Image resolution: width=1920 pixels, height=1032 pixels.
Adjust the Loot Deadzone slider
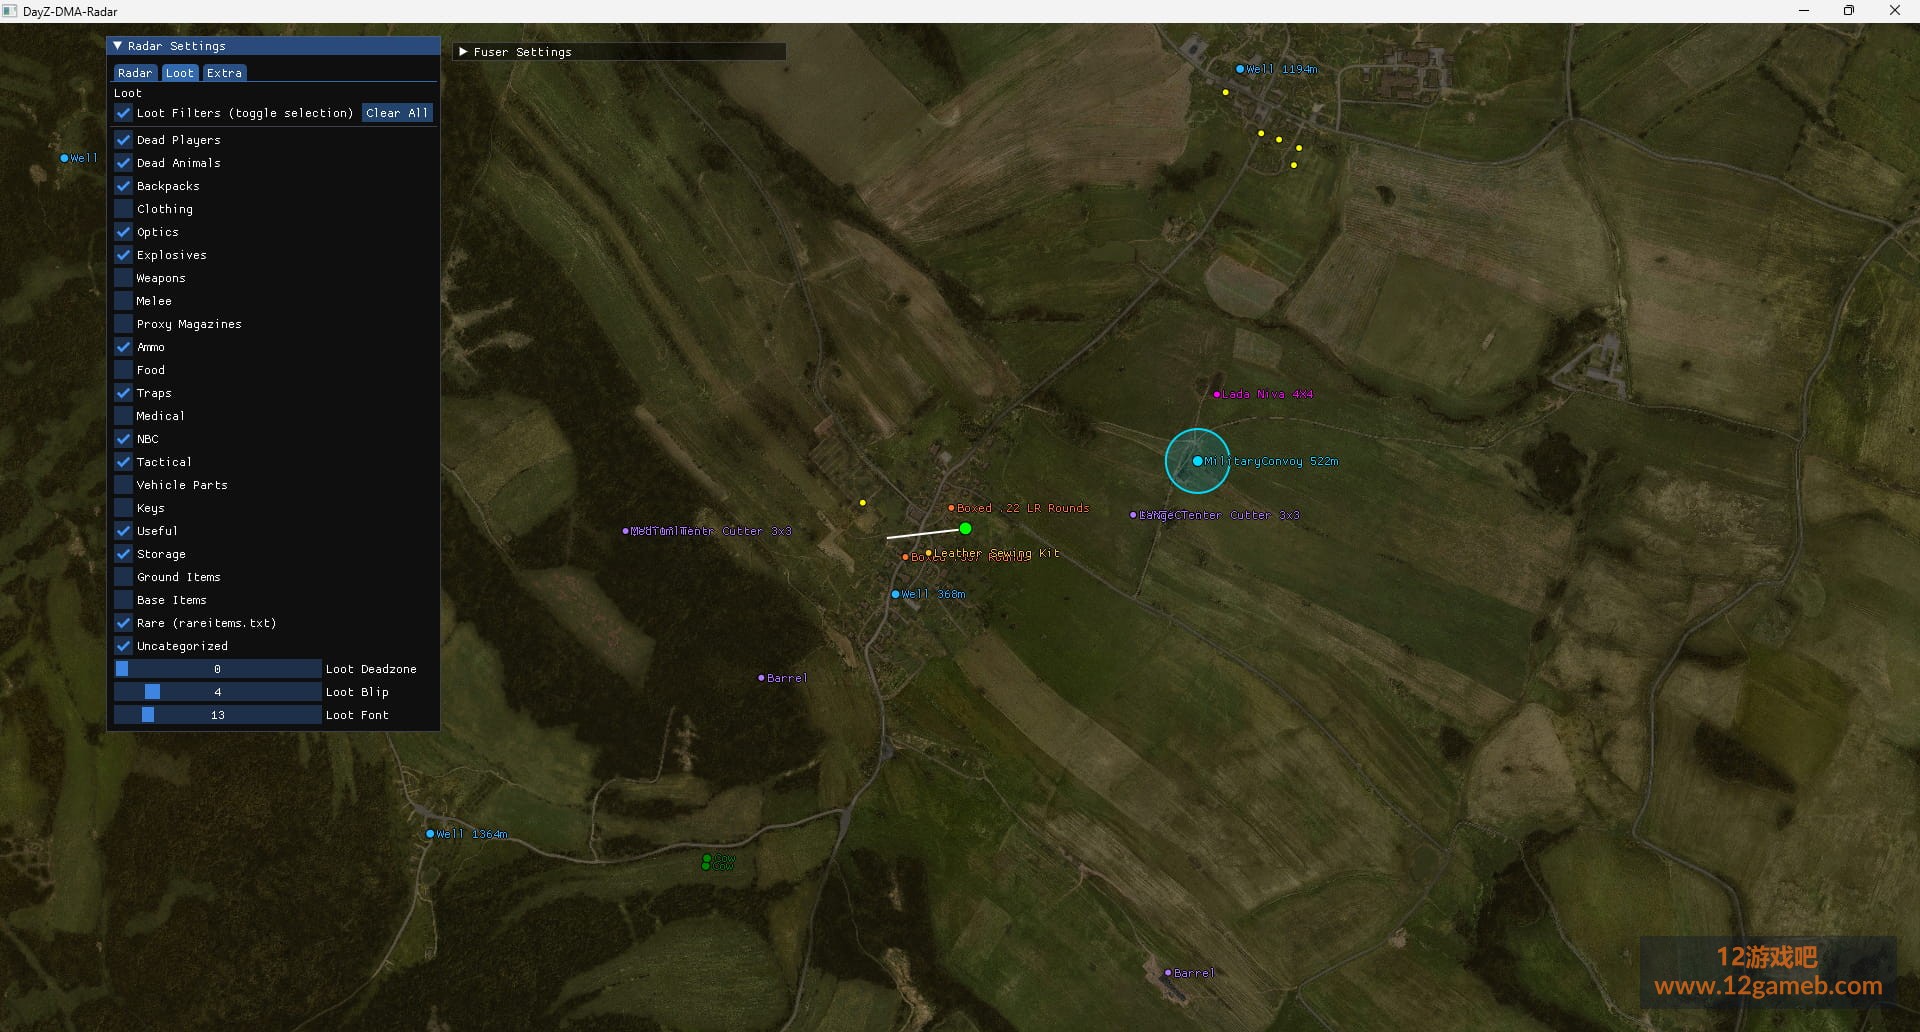pos(217,669)
